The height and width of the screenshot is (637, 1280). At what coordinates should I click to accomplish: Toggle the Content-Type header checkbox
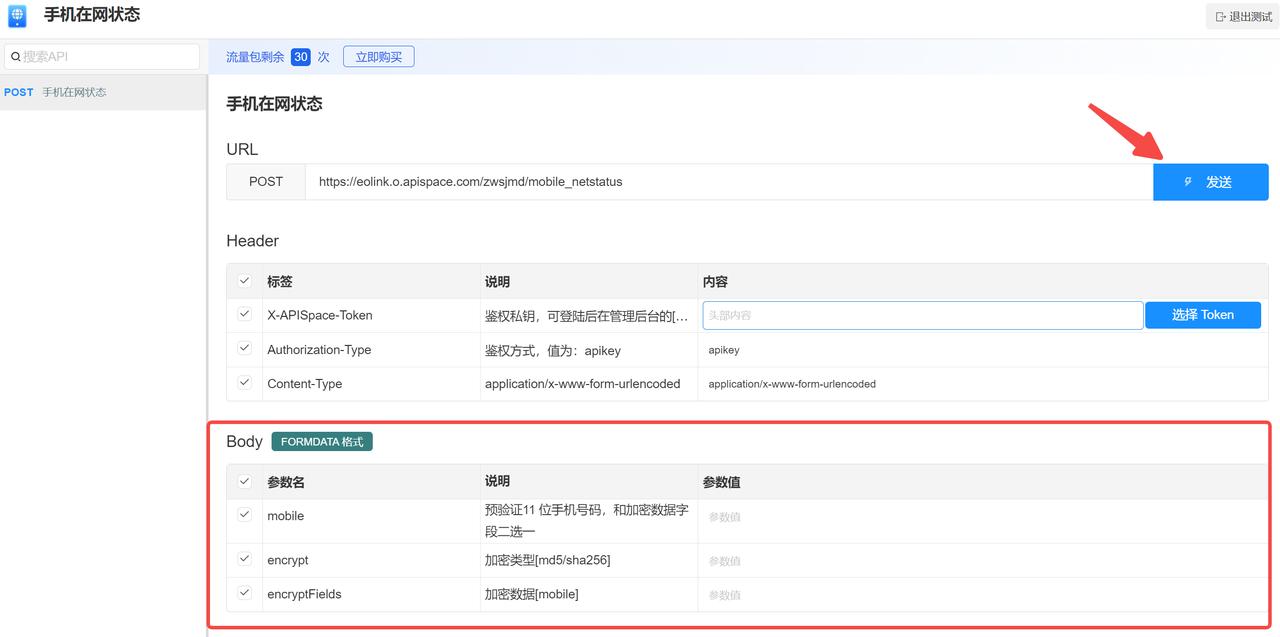click(243, 383)
